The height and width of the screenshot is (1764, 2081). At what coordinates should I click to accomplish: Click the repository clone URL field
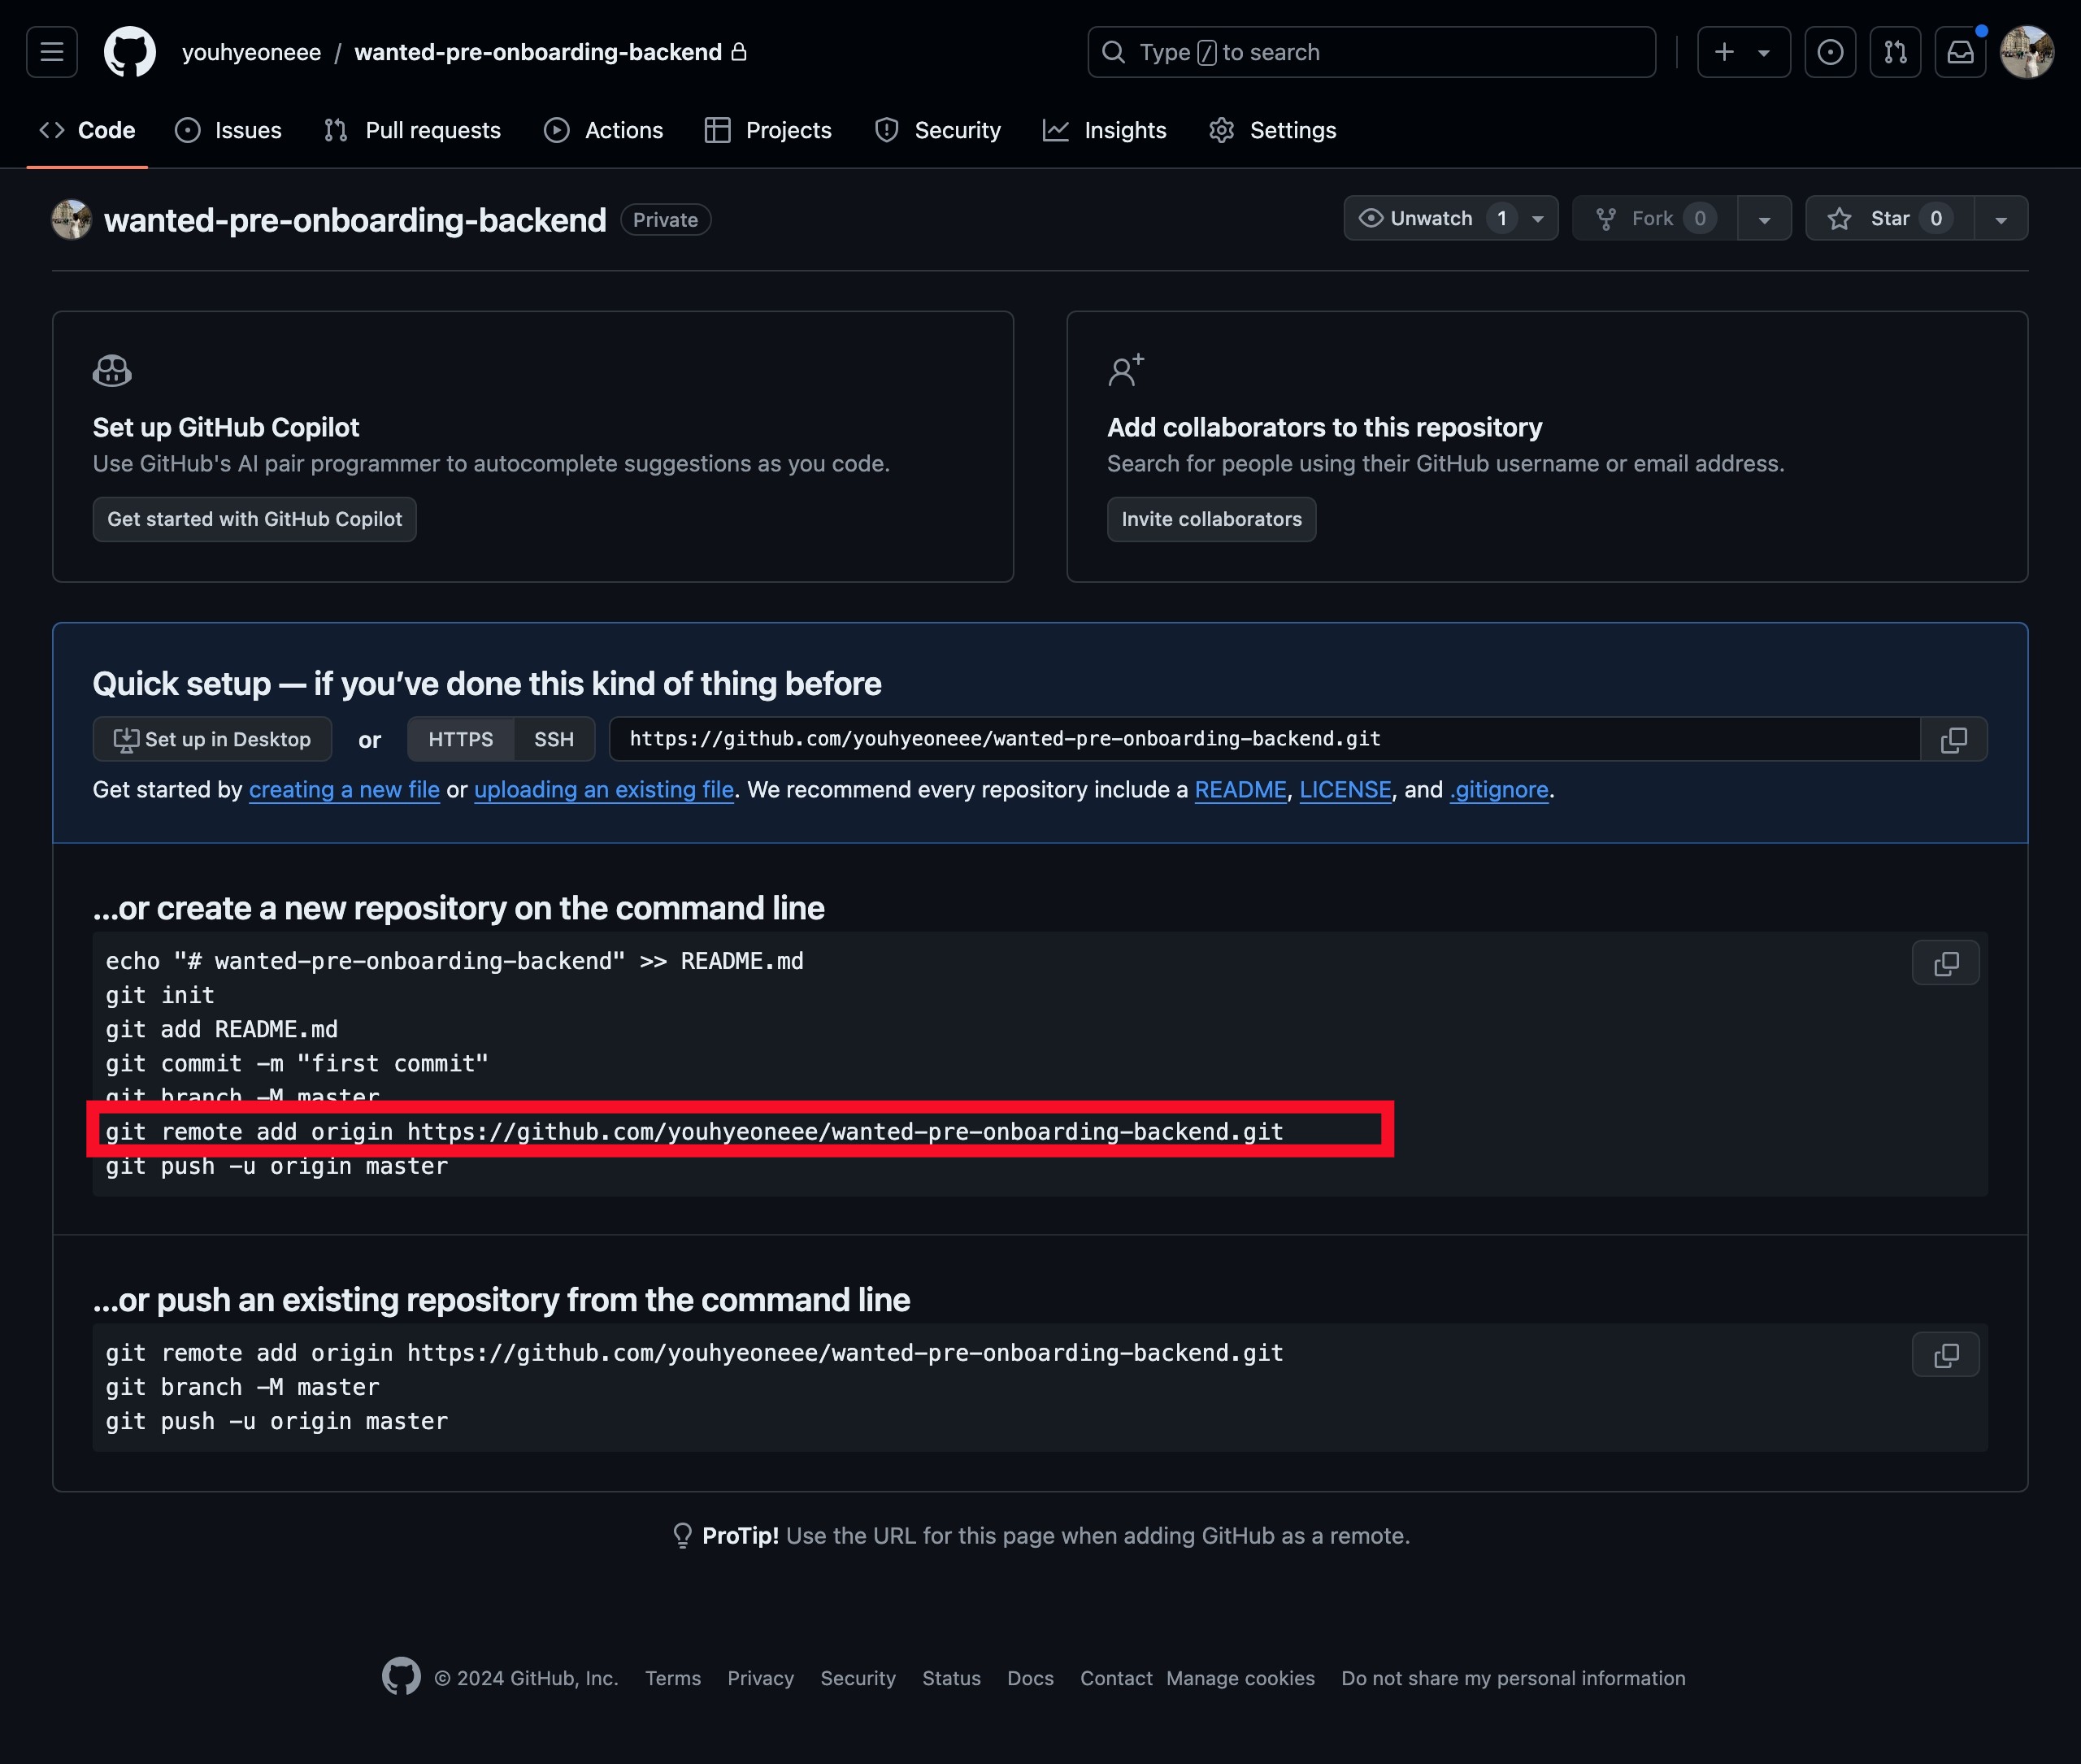1265,739
